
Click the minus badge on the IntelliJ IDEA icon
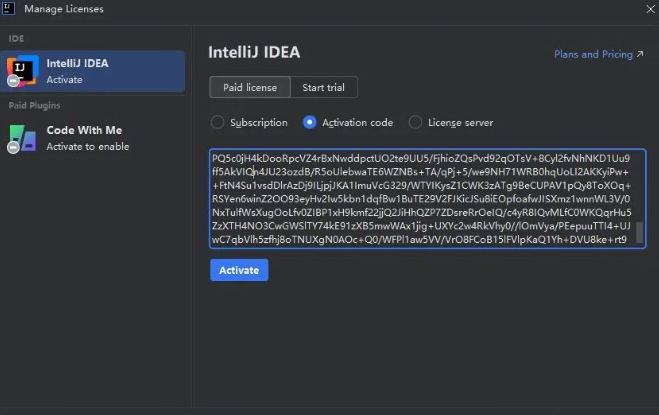point(13,79)
